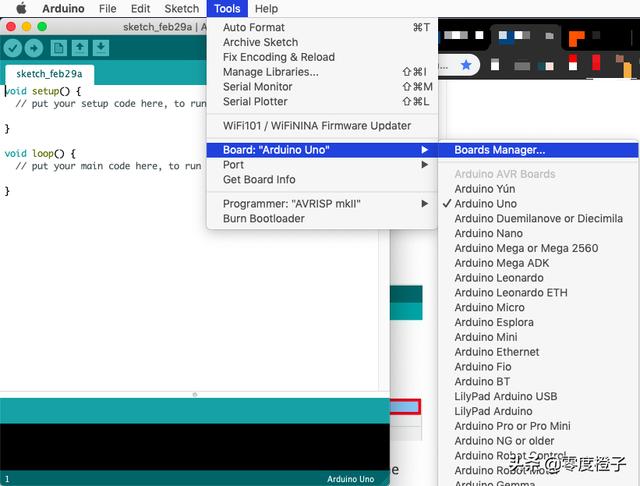Select Archive Sketch

(x=322, y=42)
